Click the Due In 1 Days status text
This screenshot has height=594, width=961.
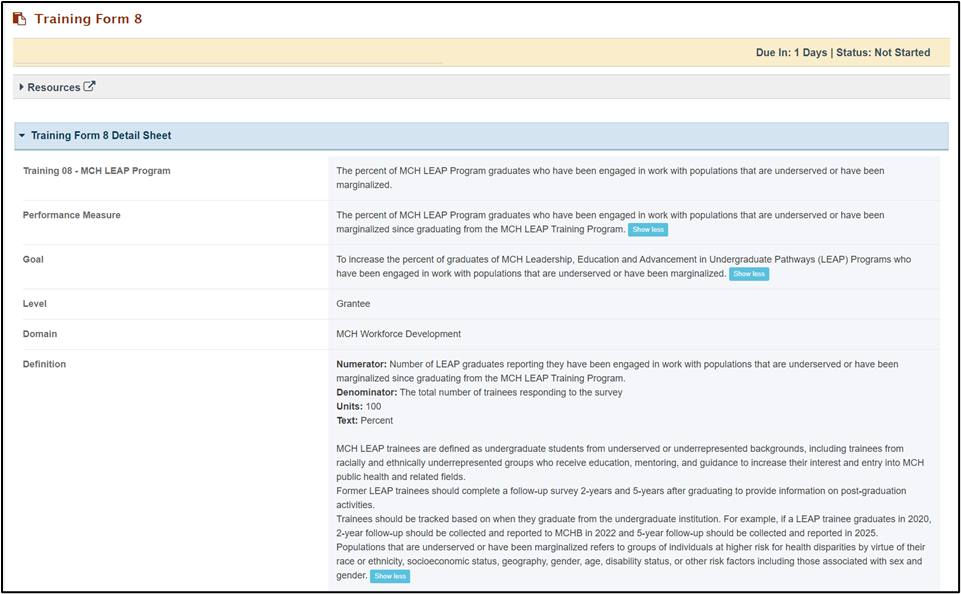[x=843, y=53]
